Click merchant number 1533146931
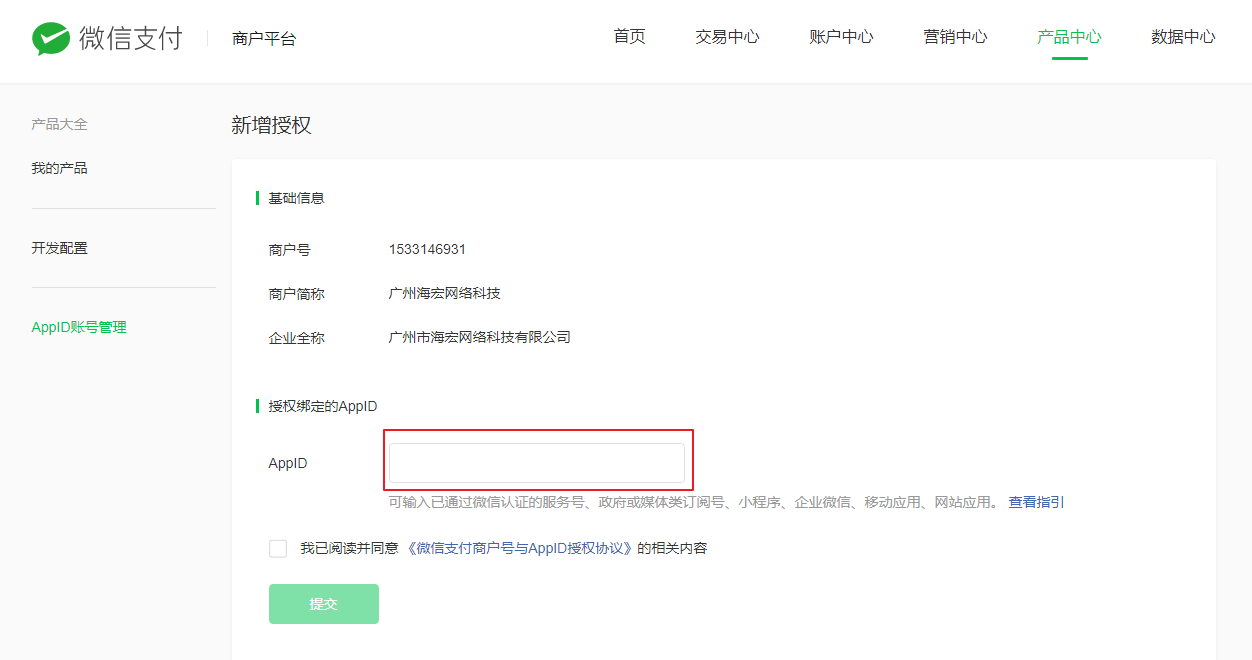Image resolution: width=1252 pixels, height=660 pixels. pos(428,249)
